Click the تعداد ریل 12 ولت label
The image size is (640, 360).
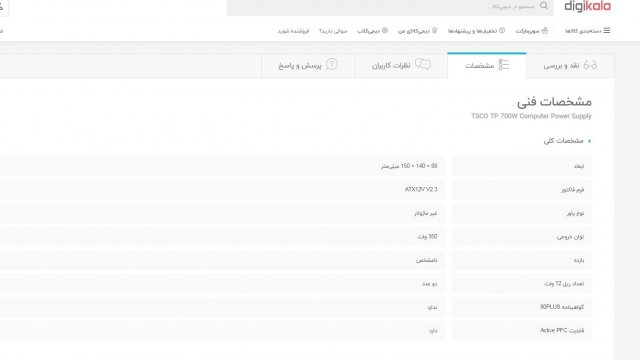(x=564, y=284)
